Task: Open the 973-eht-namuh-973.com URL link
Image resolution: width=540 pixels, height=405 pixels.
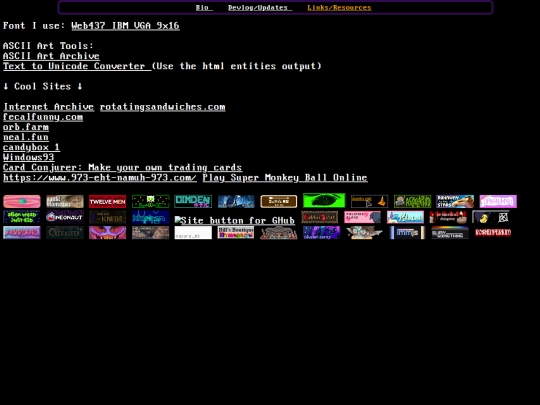Action: click(x=100, y=178)
